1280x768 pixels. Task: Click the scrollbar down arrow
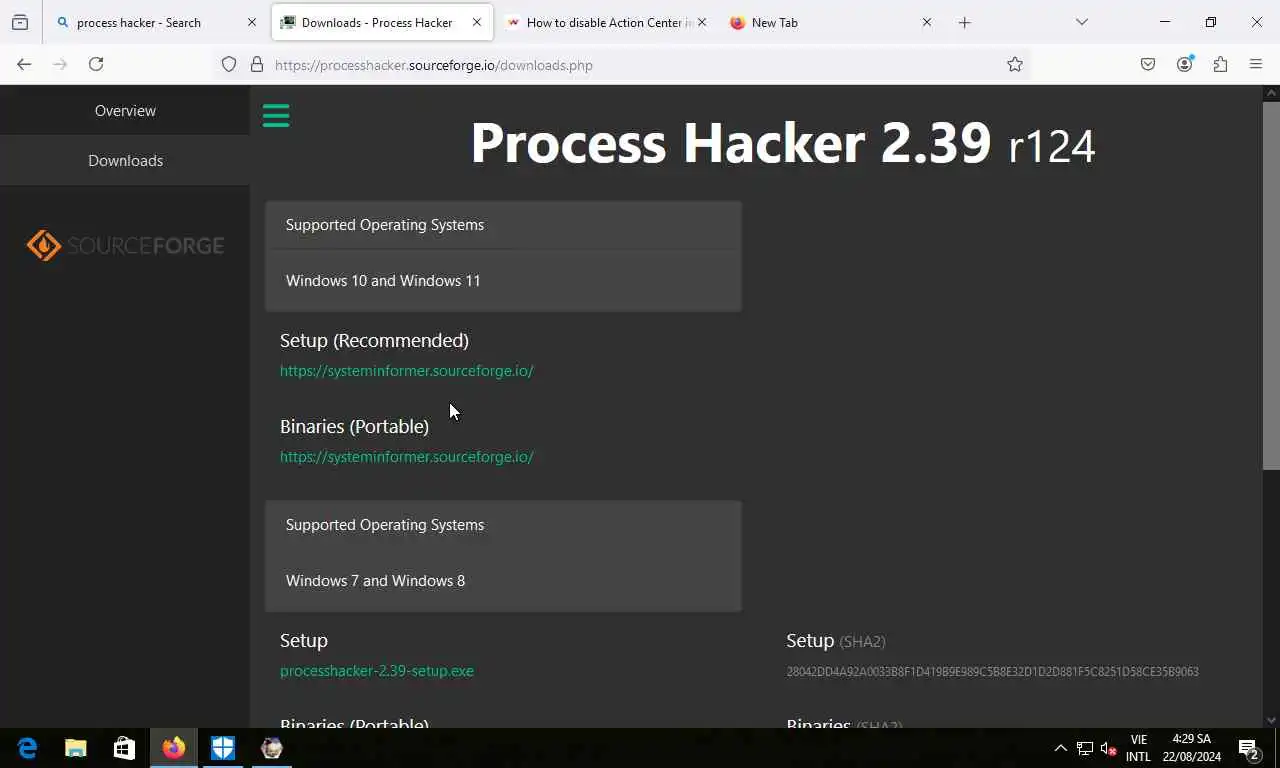pos(1271,719)
